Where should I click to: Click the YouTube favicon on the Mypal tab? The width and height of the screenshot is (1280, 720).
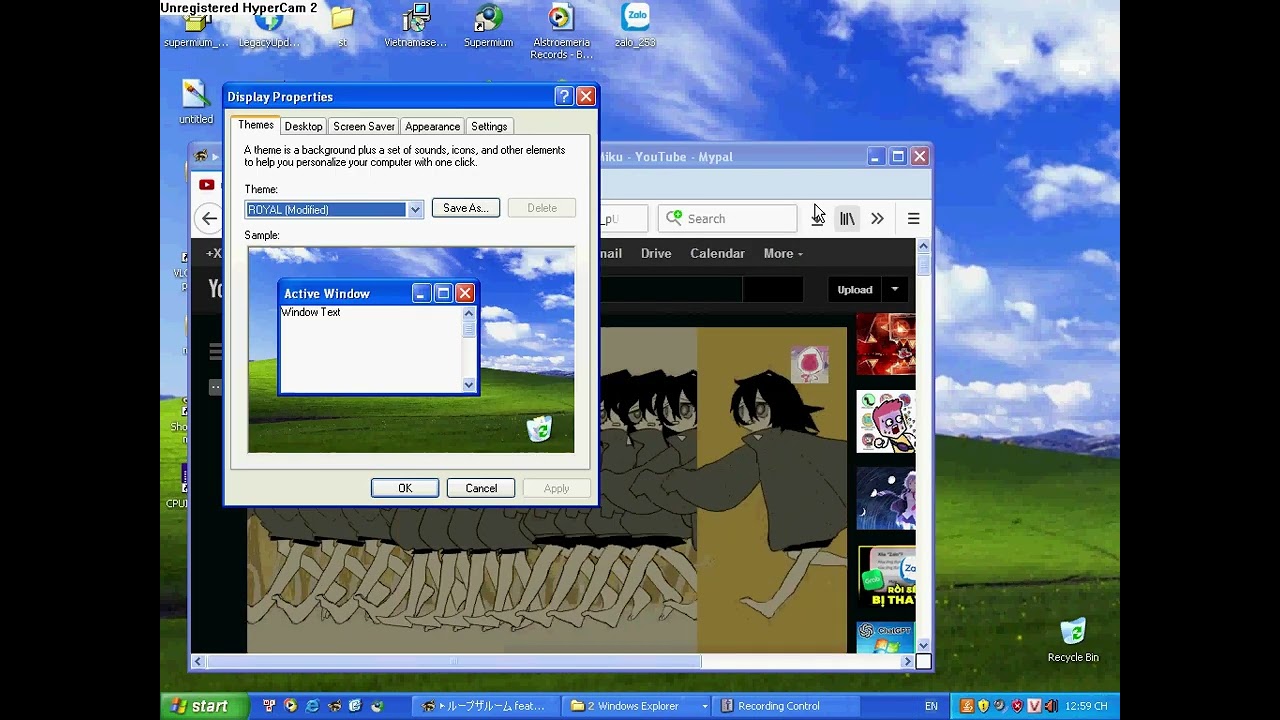(206, 184)
